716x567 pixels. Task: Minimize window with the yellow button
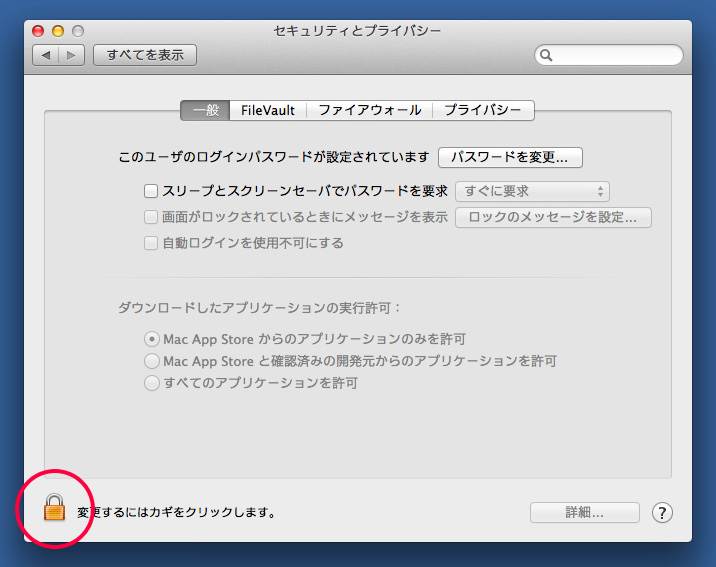(58, 31)
